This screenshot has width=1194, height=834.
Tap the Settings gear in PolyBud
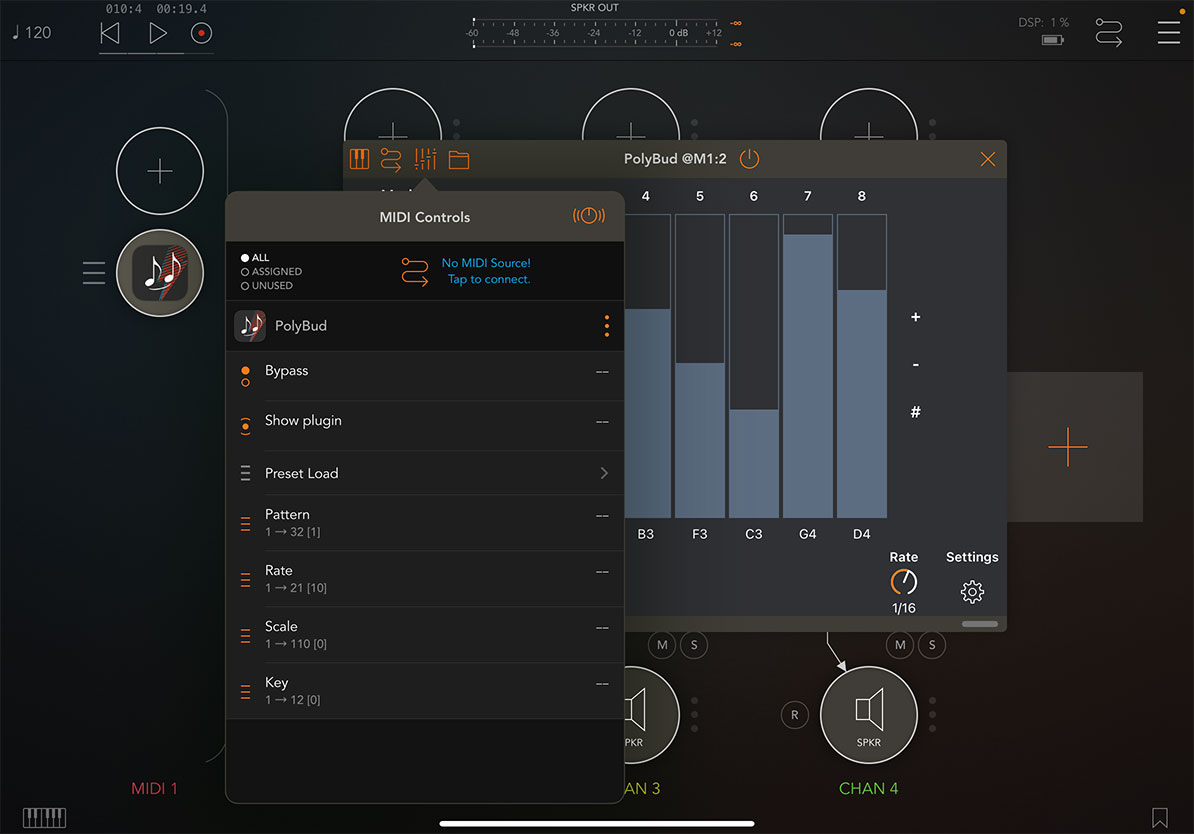971,592
